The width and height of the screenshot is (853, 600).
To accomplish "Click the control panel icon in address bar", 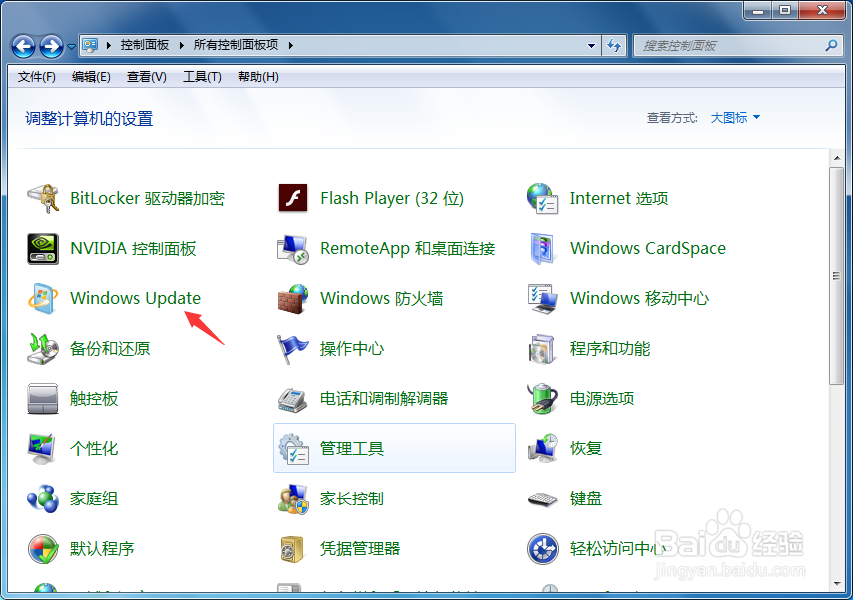I will point(90,45).
